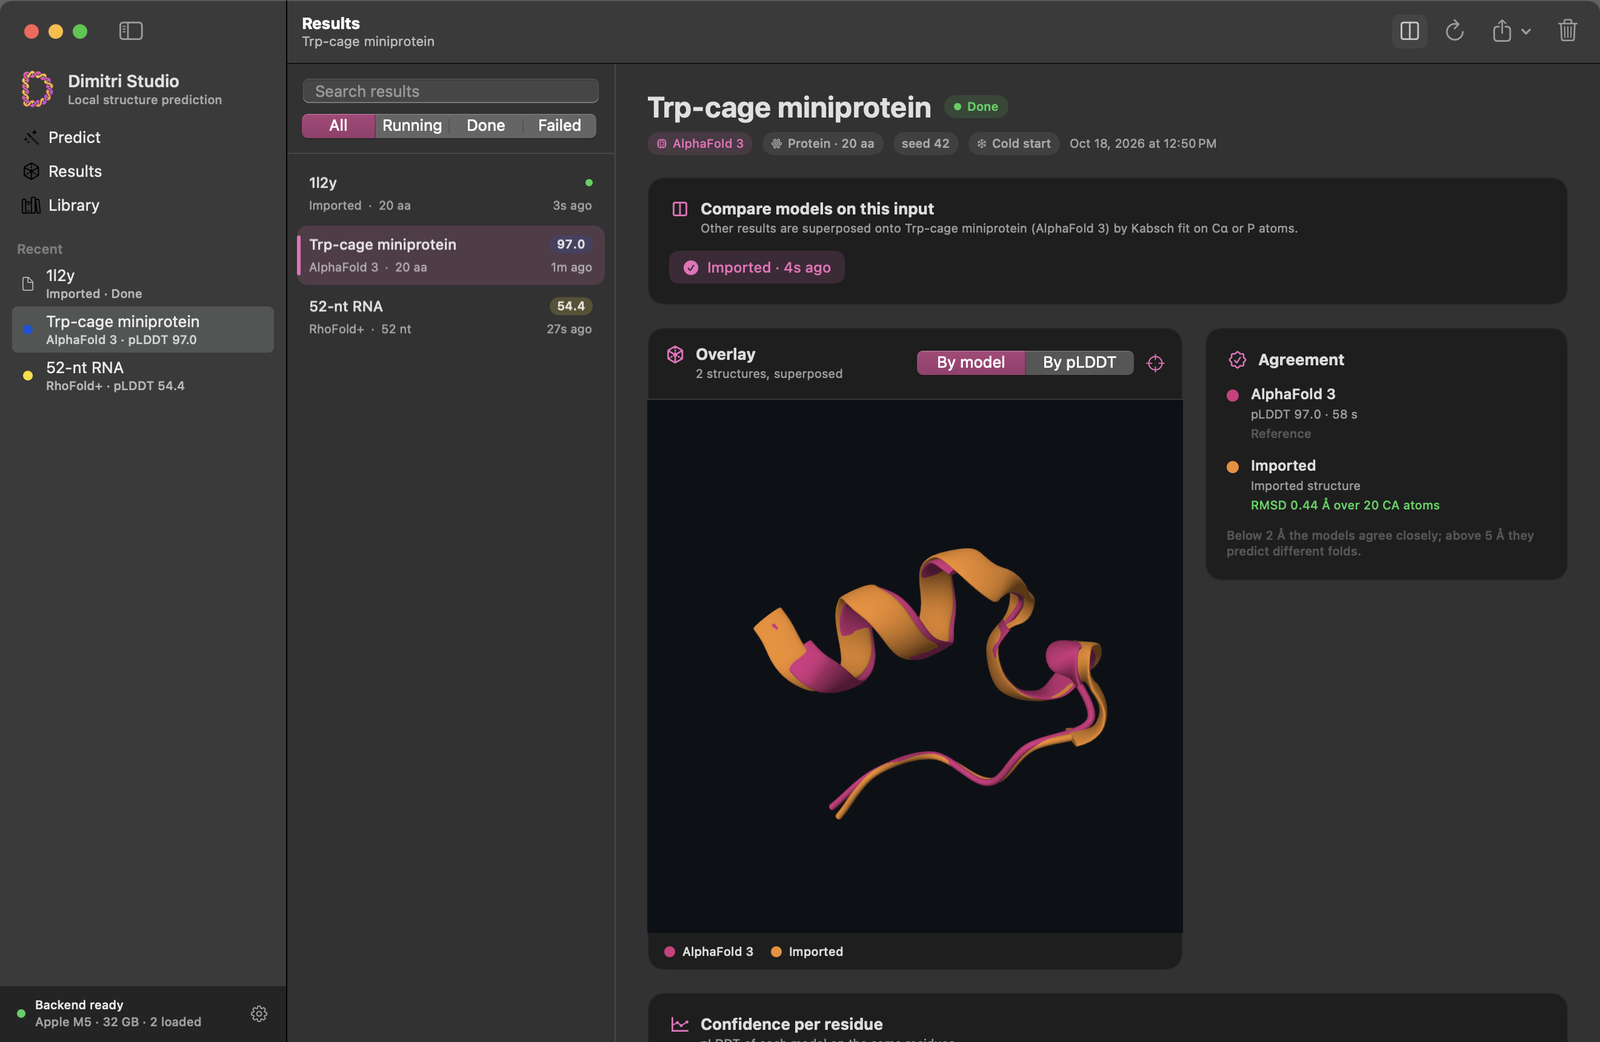Focus the Search results field

(451, 91)
